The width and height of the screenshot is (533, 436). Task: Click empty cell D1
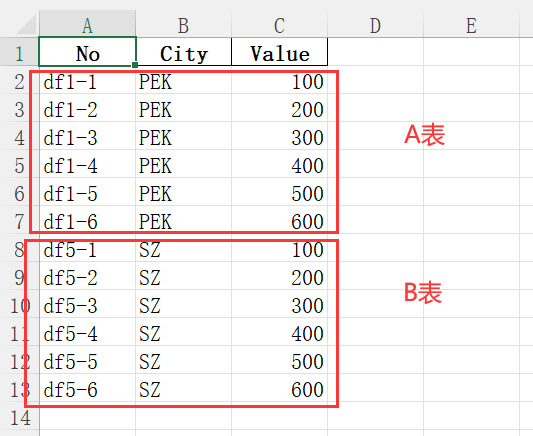pyautogui.click(x=376, y=52)
